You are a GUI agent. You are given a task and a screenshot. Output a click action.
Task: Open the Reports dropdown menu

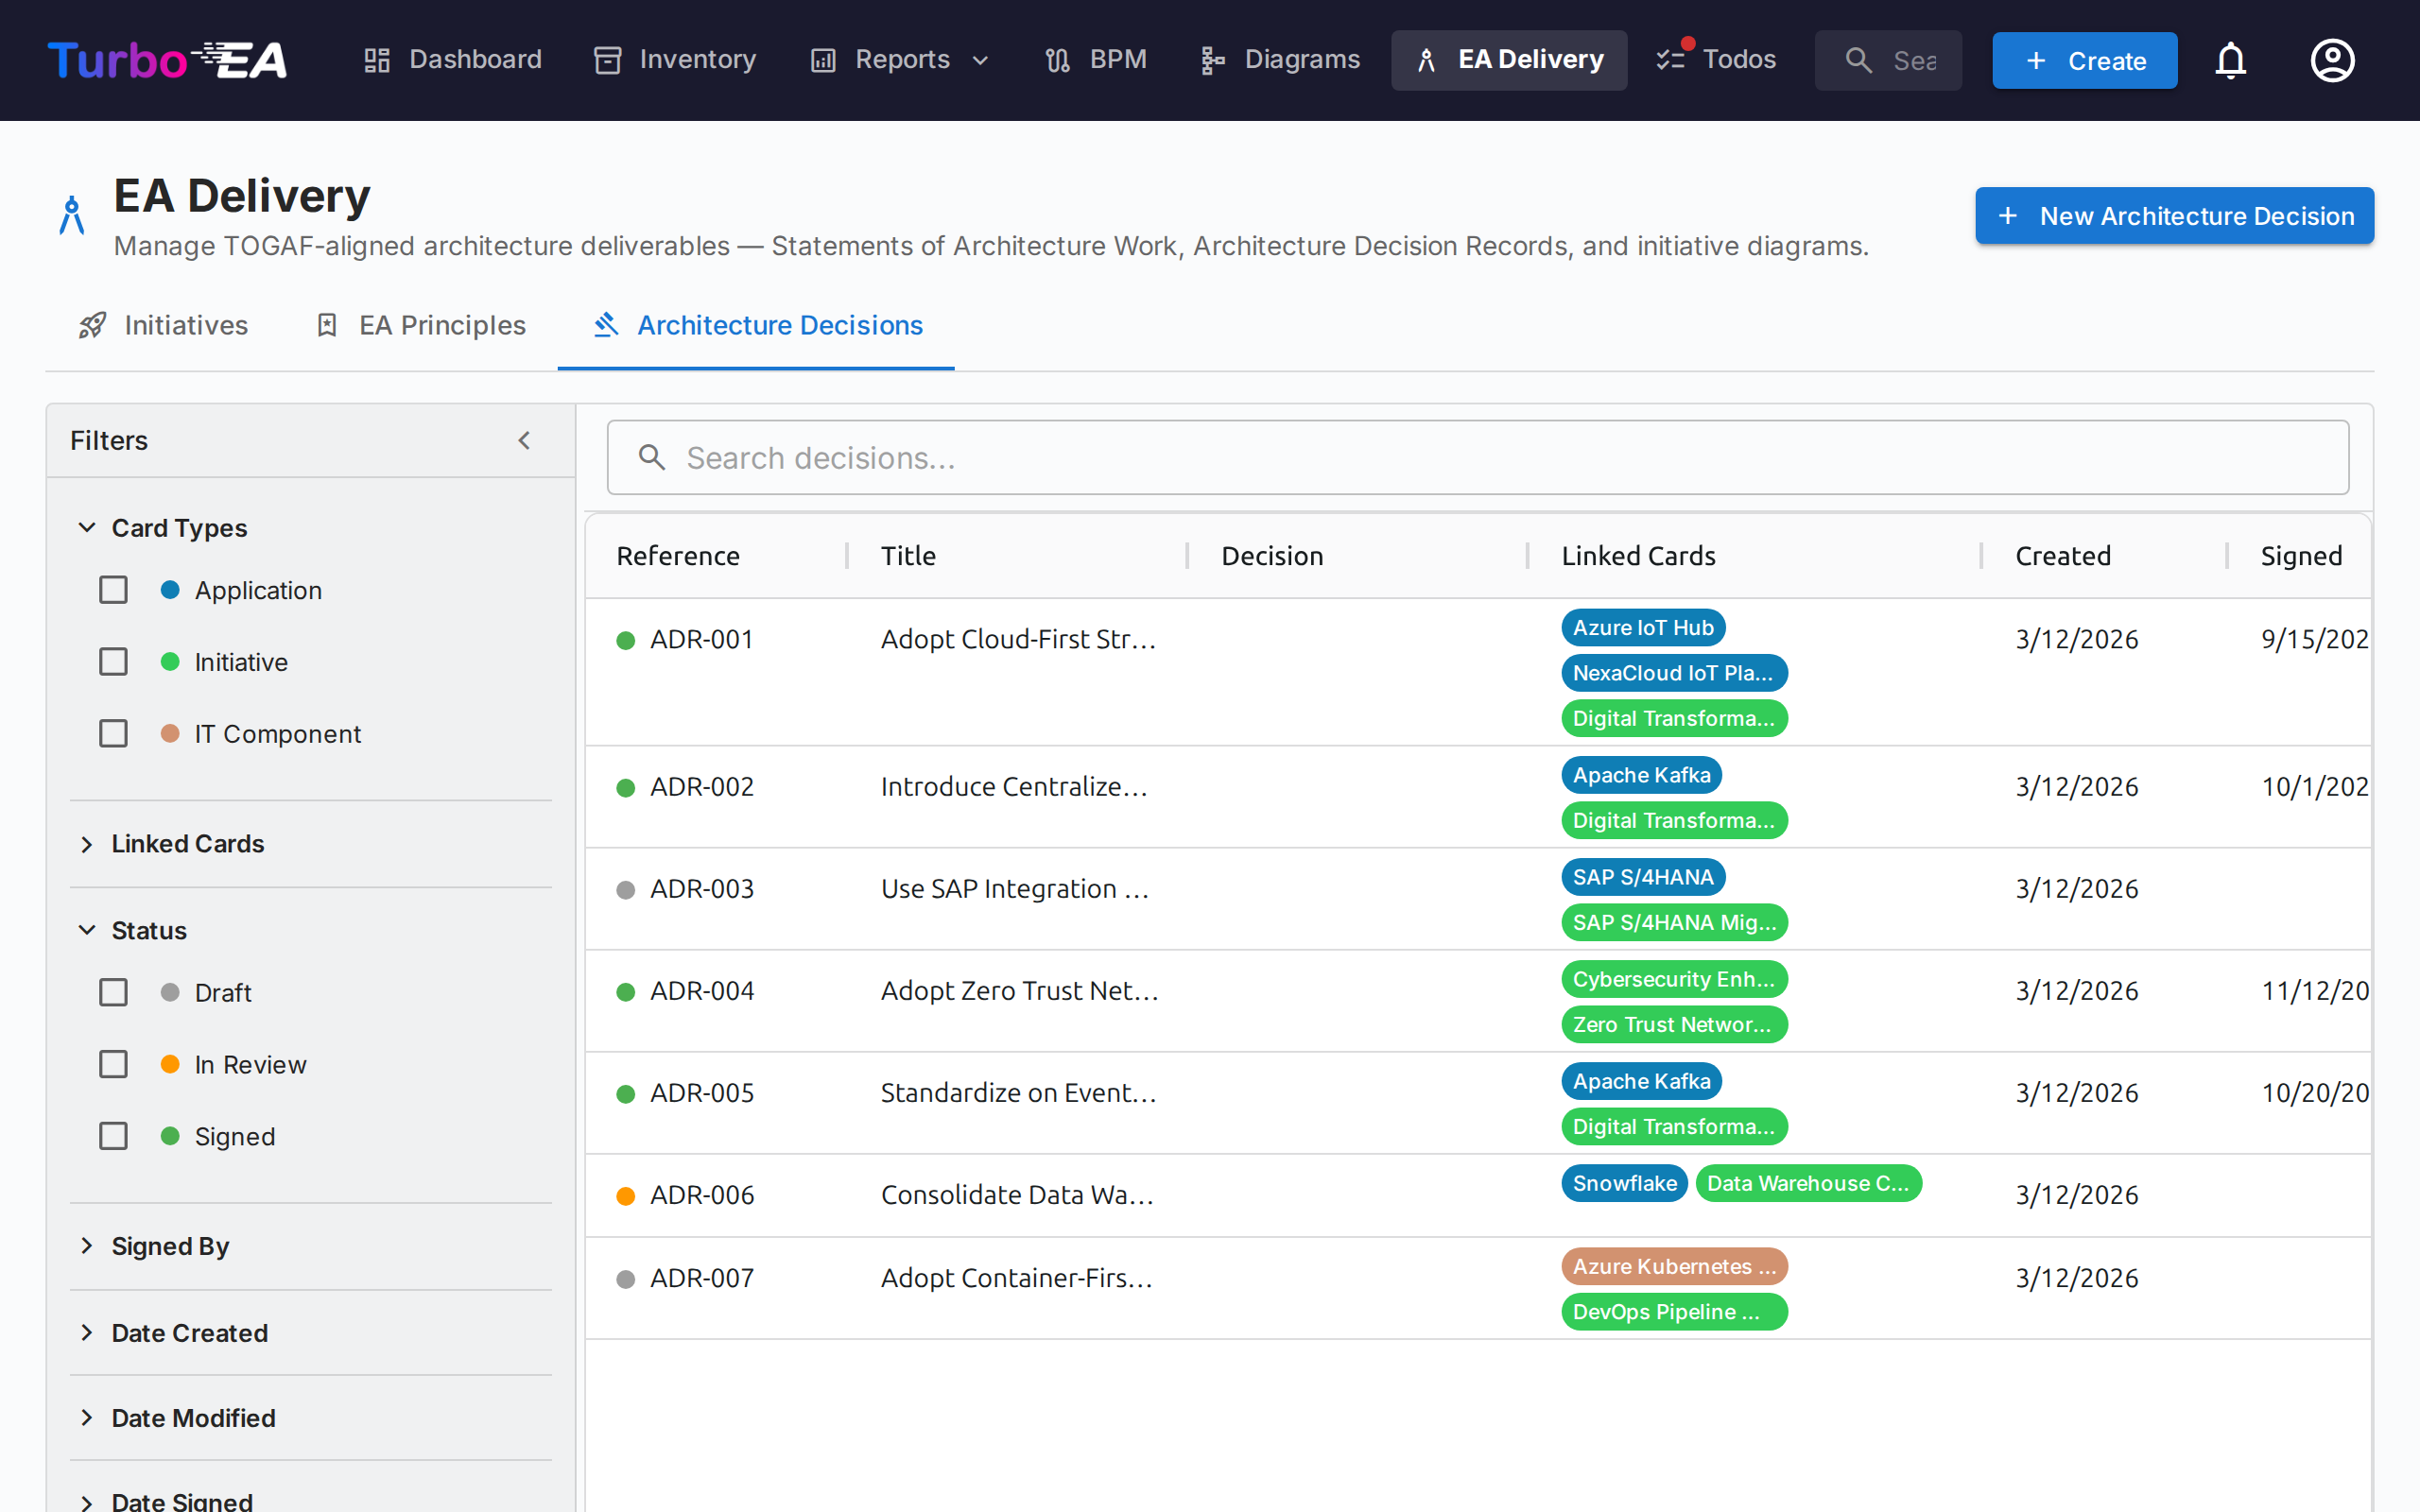[x=900, y=60]
